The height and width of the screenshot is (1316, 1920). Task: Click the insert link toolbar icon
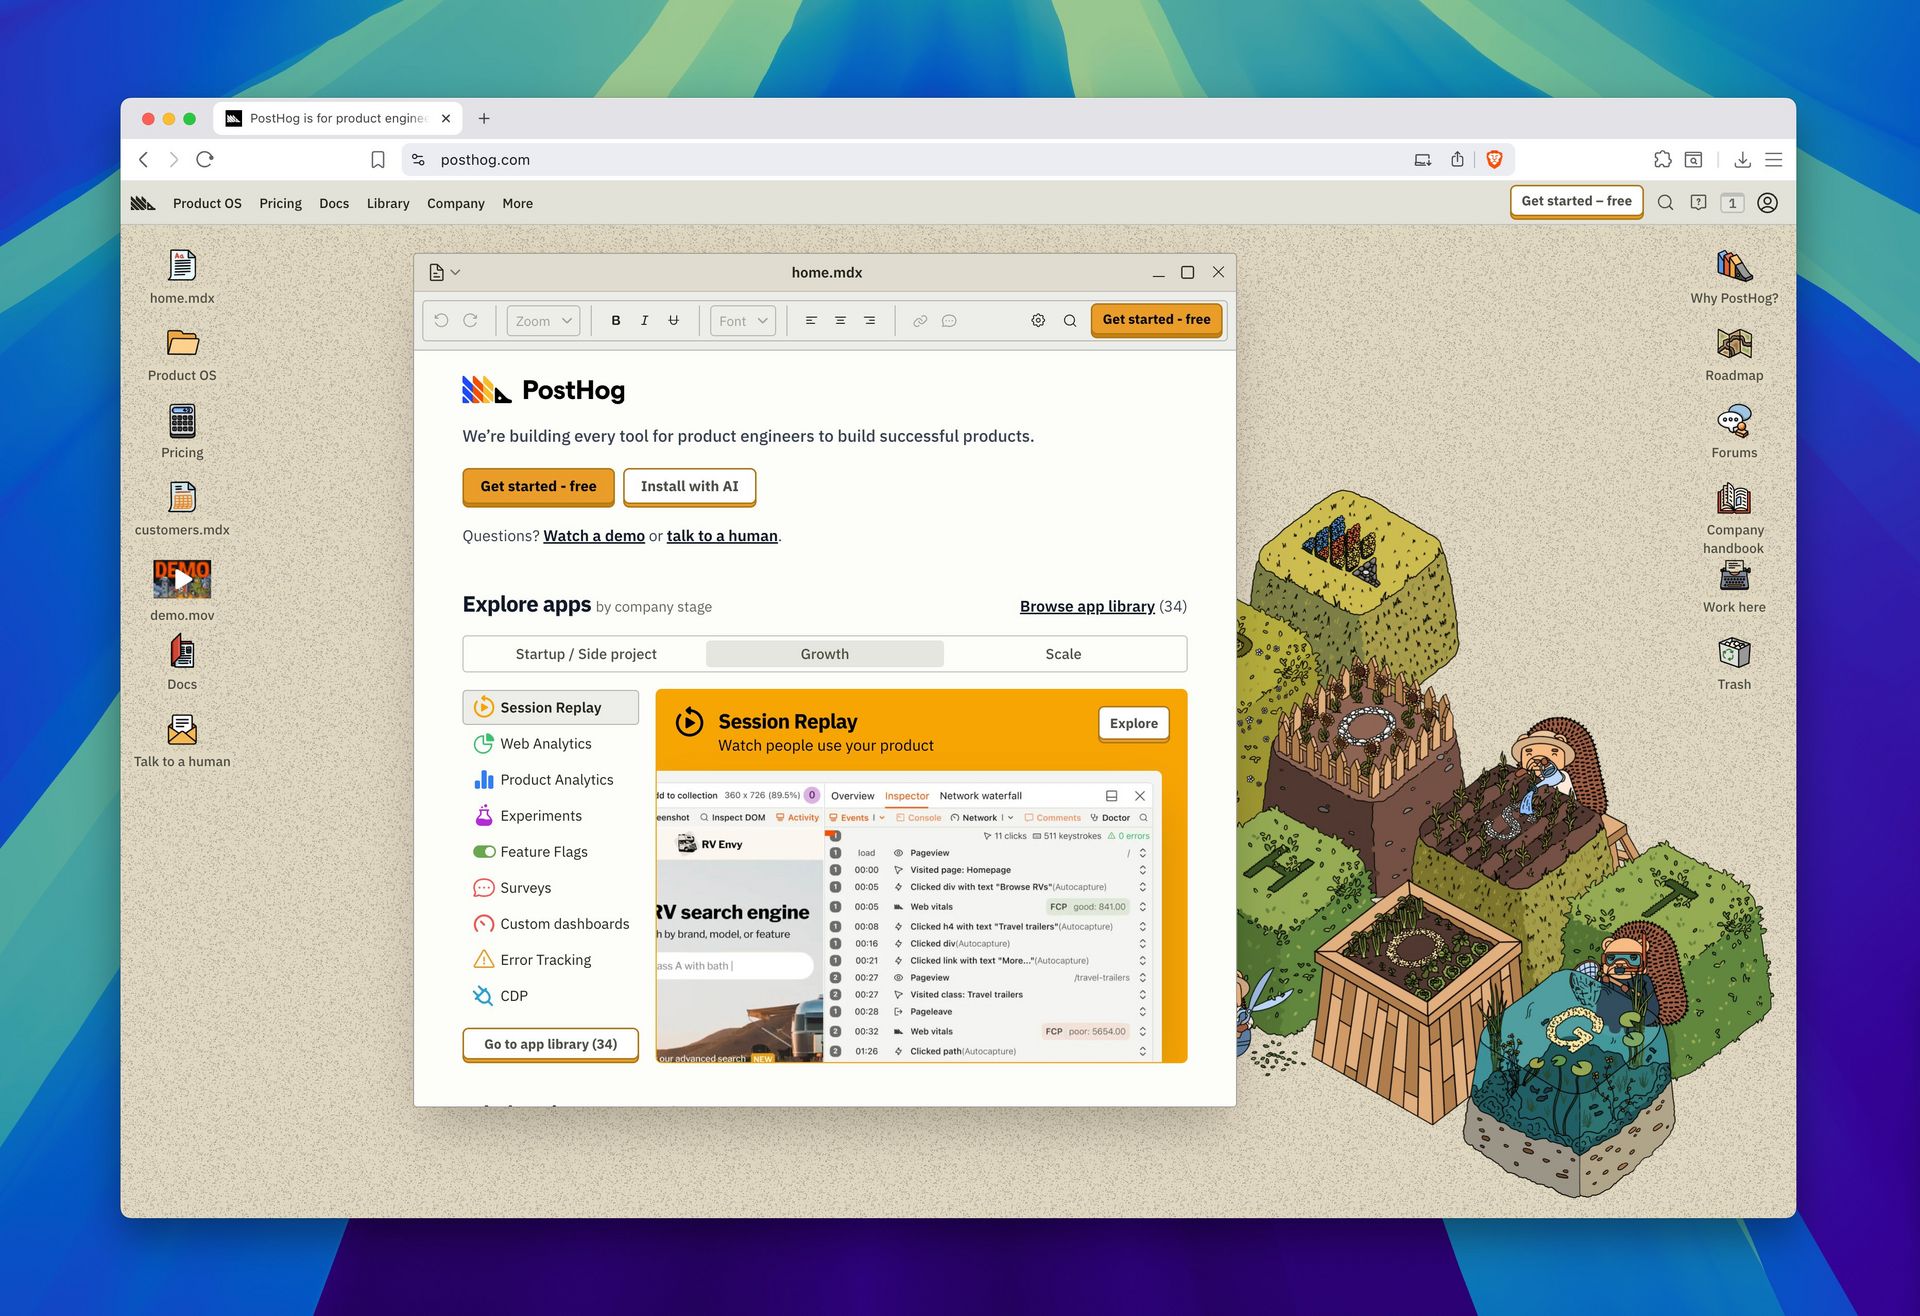920,321
